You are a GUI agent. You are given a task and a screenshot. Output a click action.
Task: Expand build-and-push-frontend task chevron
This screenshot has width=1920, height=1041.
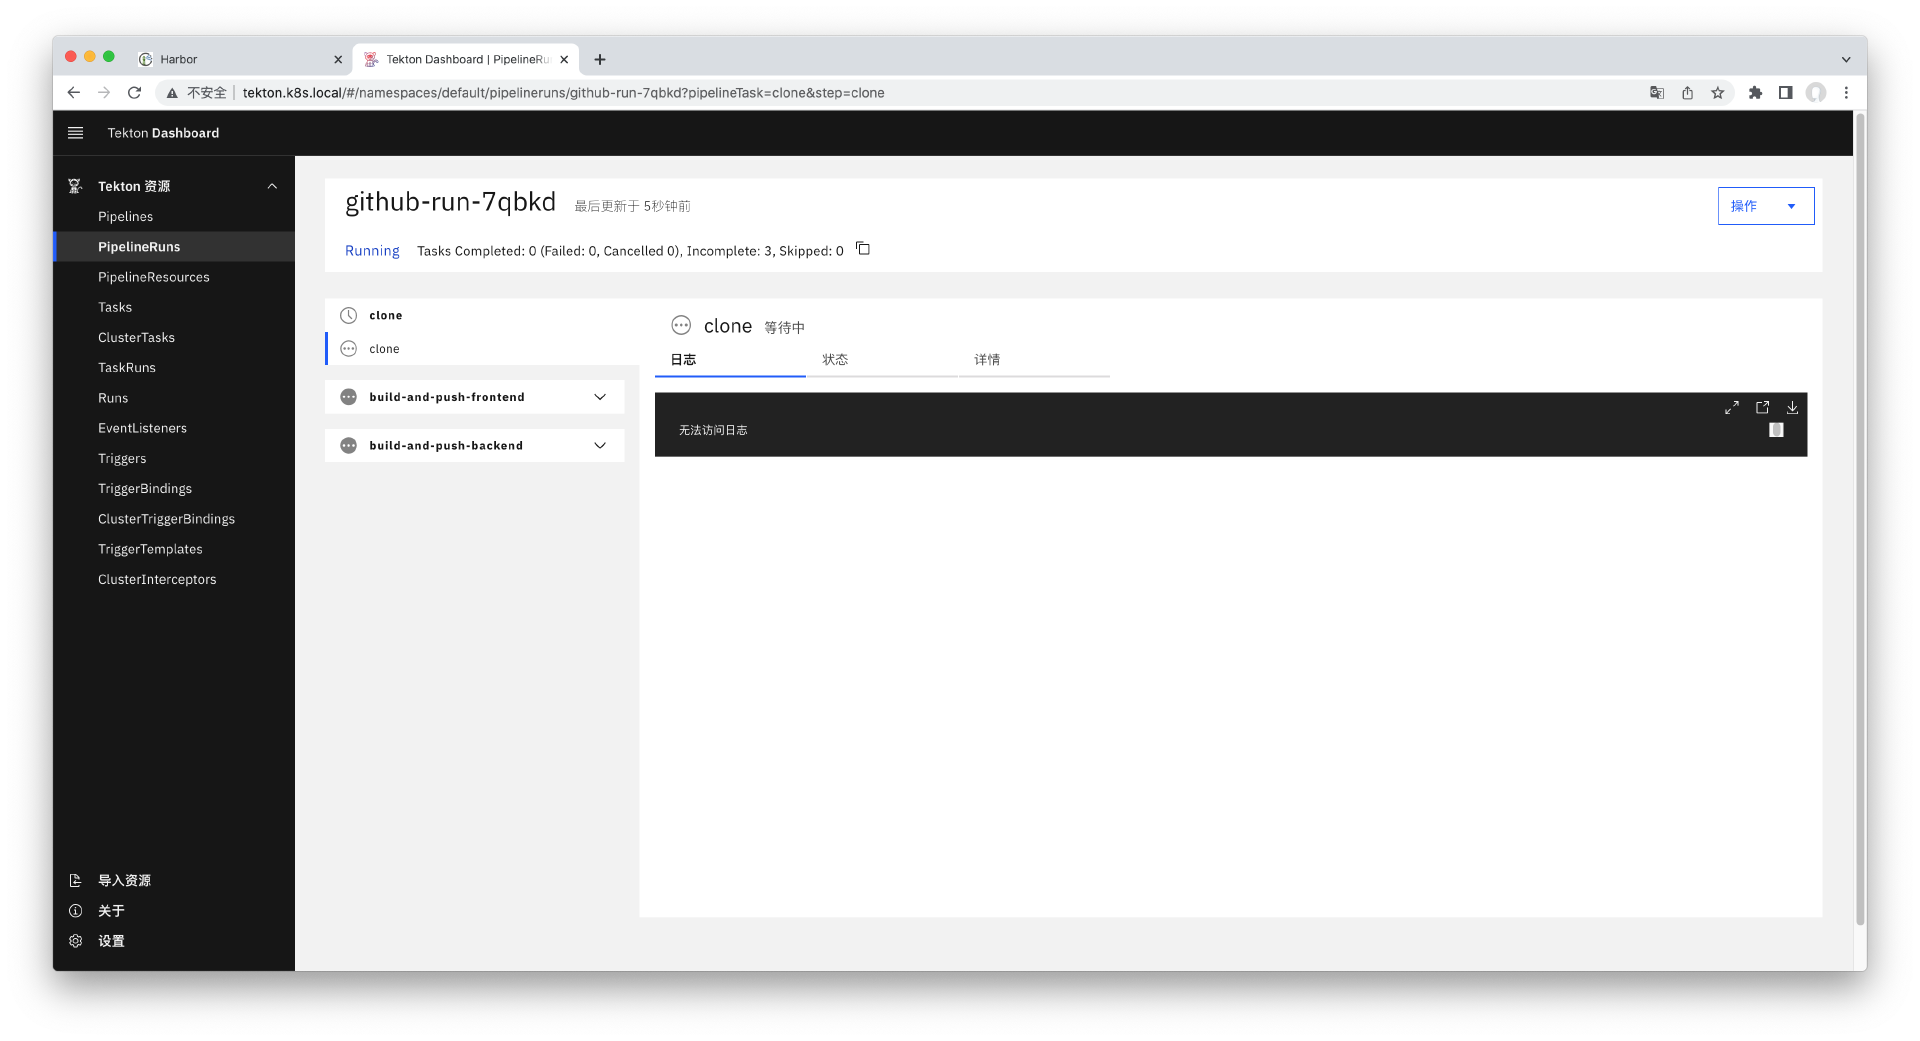click(x=600, y=397)
